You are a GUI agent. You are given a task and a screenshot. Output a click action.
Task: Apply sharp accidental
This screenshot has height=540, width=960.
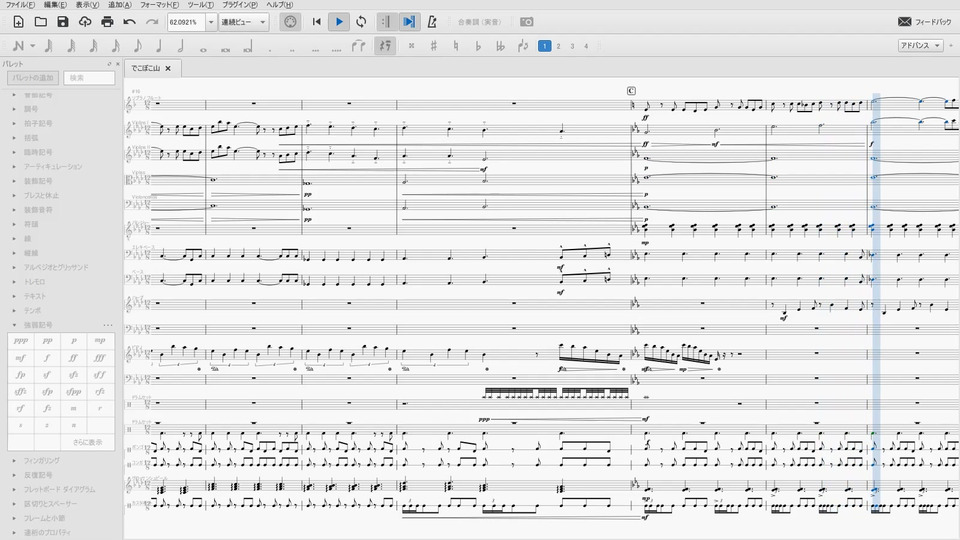point(433,46)
